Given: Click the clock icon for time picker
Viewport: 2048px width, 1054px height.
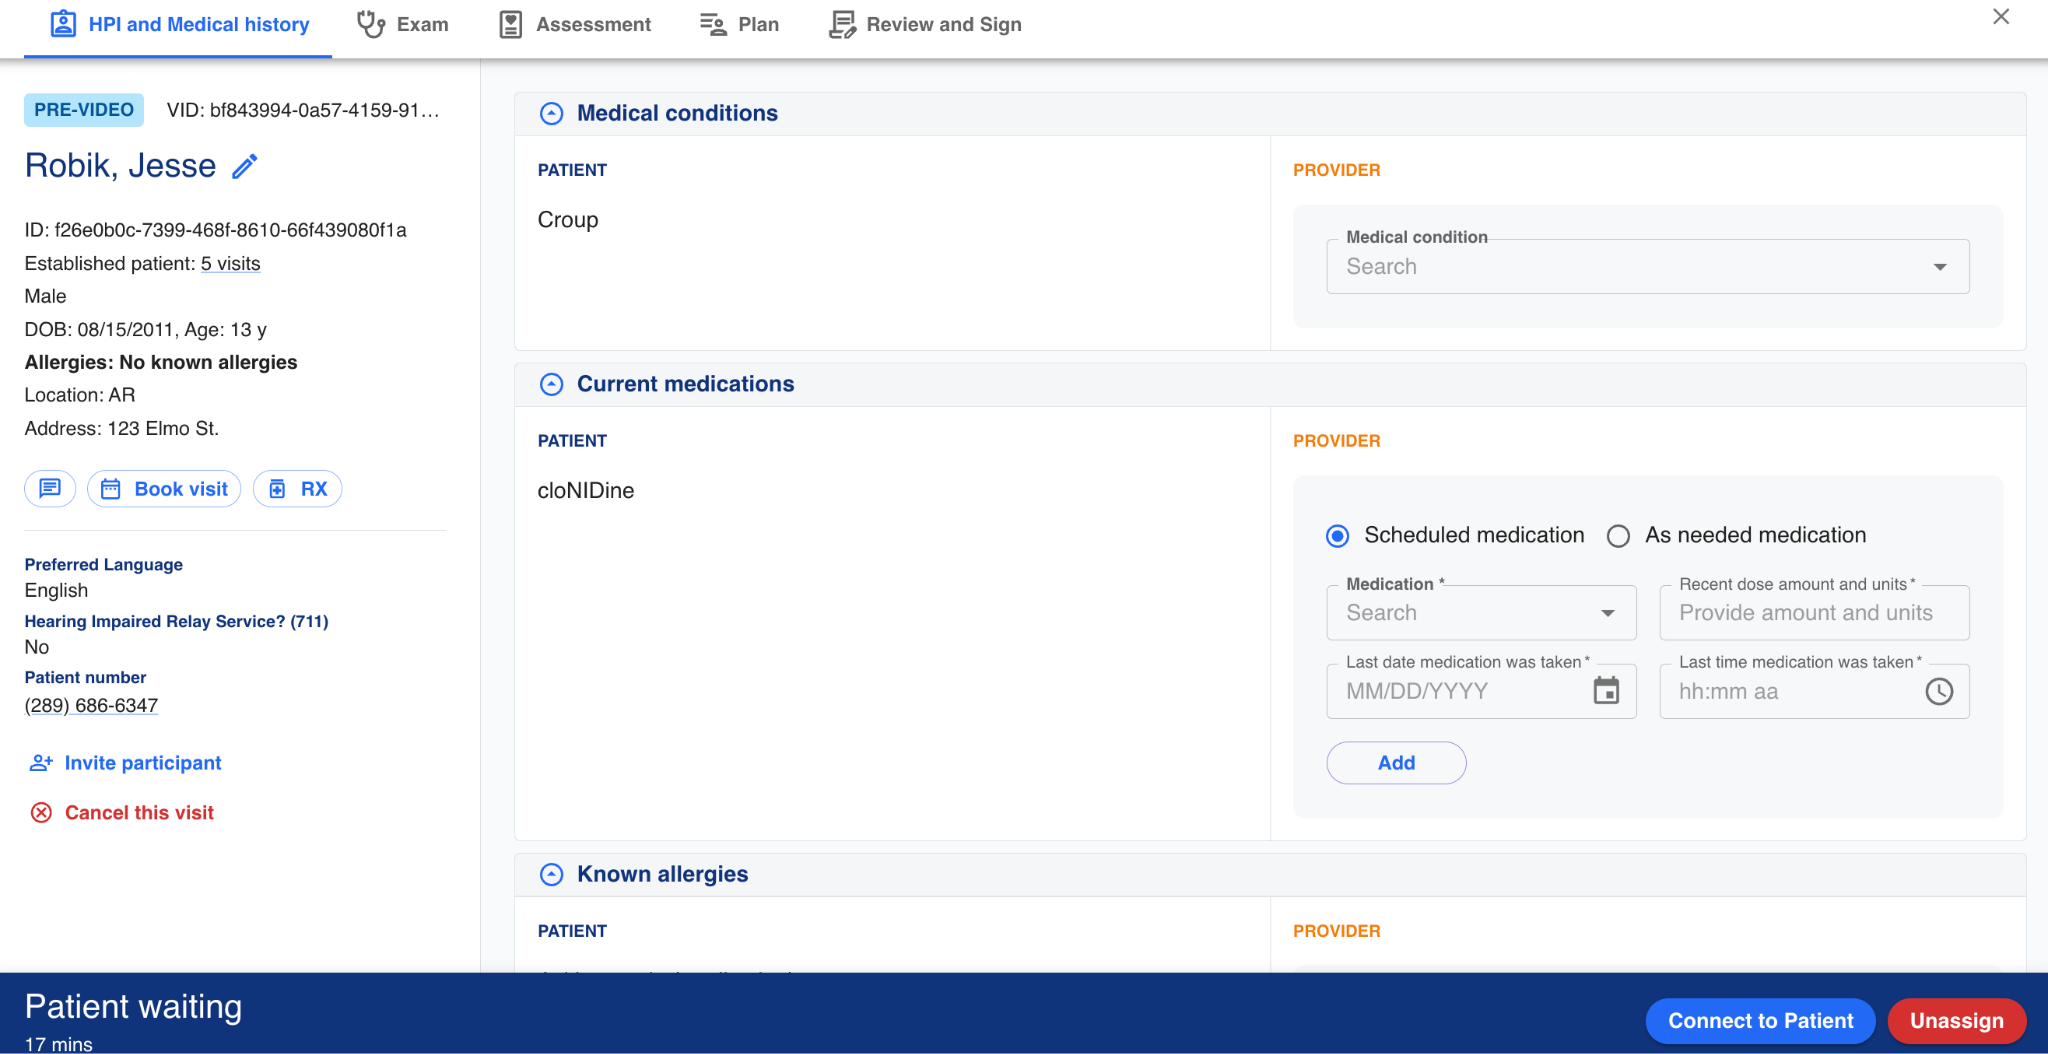Looking at the screenshot, I should 1939,691.
